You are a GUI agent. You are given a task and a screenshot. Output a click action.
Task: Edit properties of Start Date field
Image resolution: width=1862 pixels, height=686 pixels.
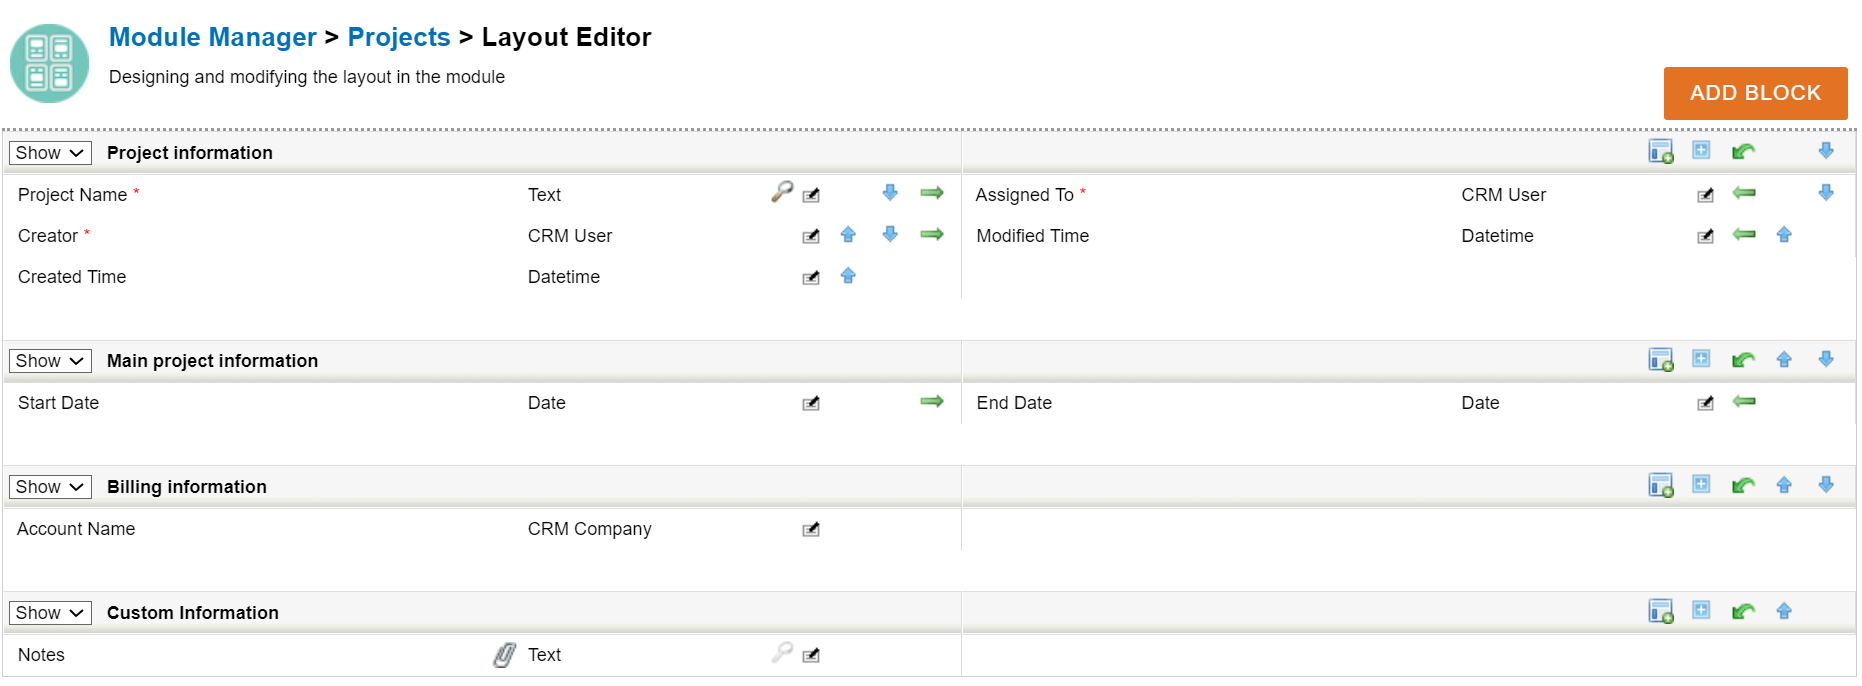pyautogui.click(x=811, y=403)
